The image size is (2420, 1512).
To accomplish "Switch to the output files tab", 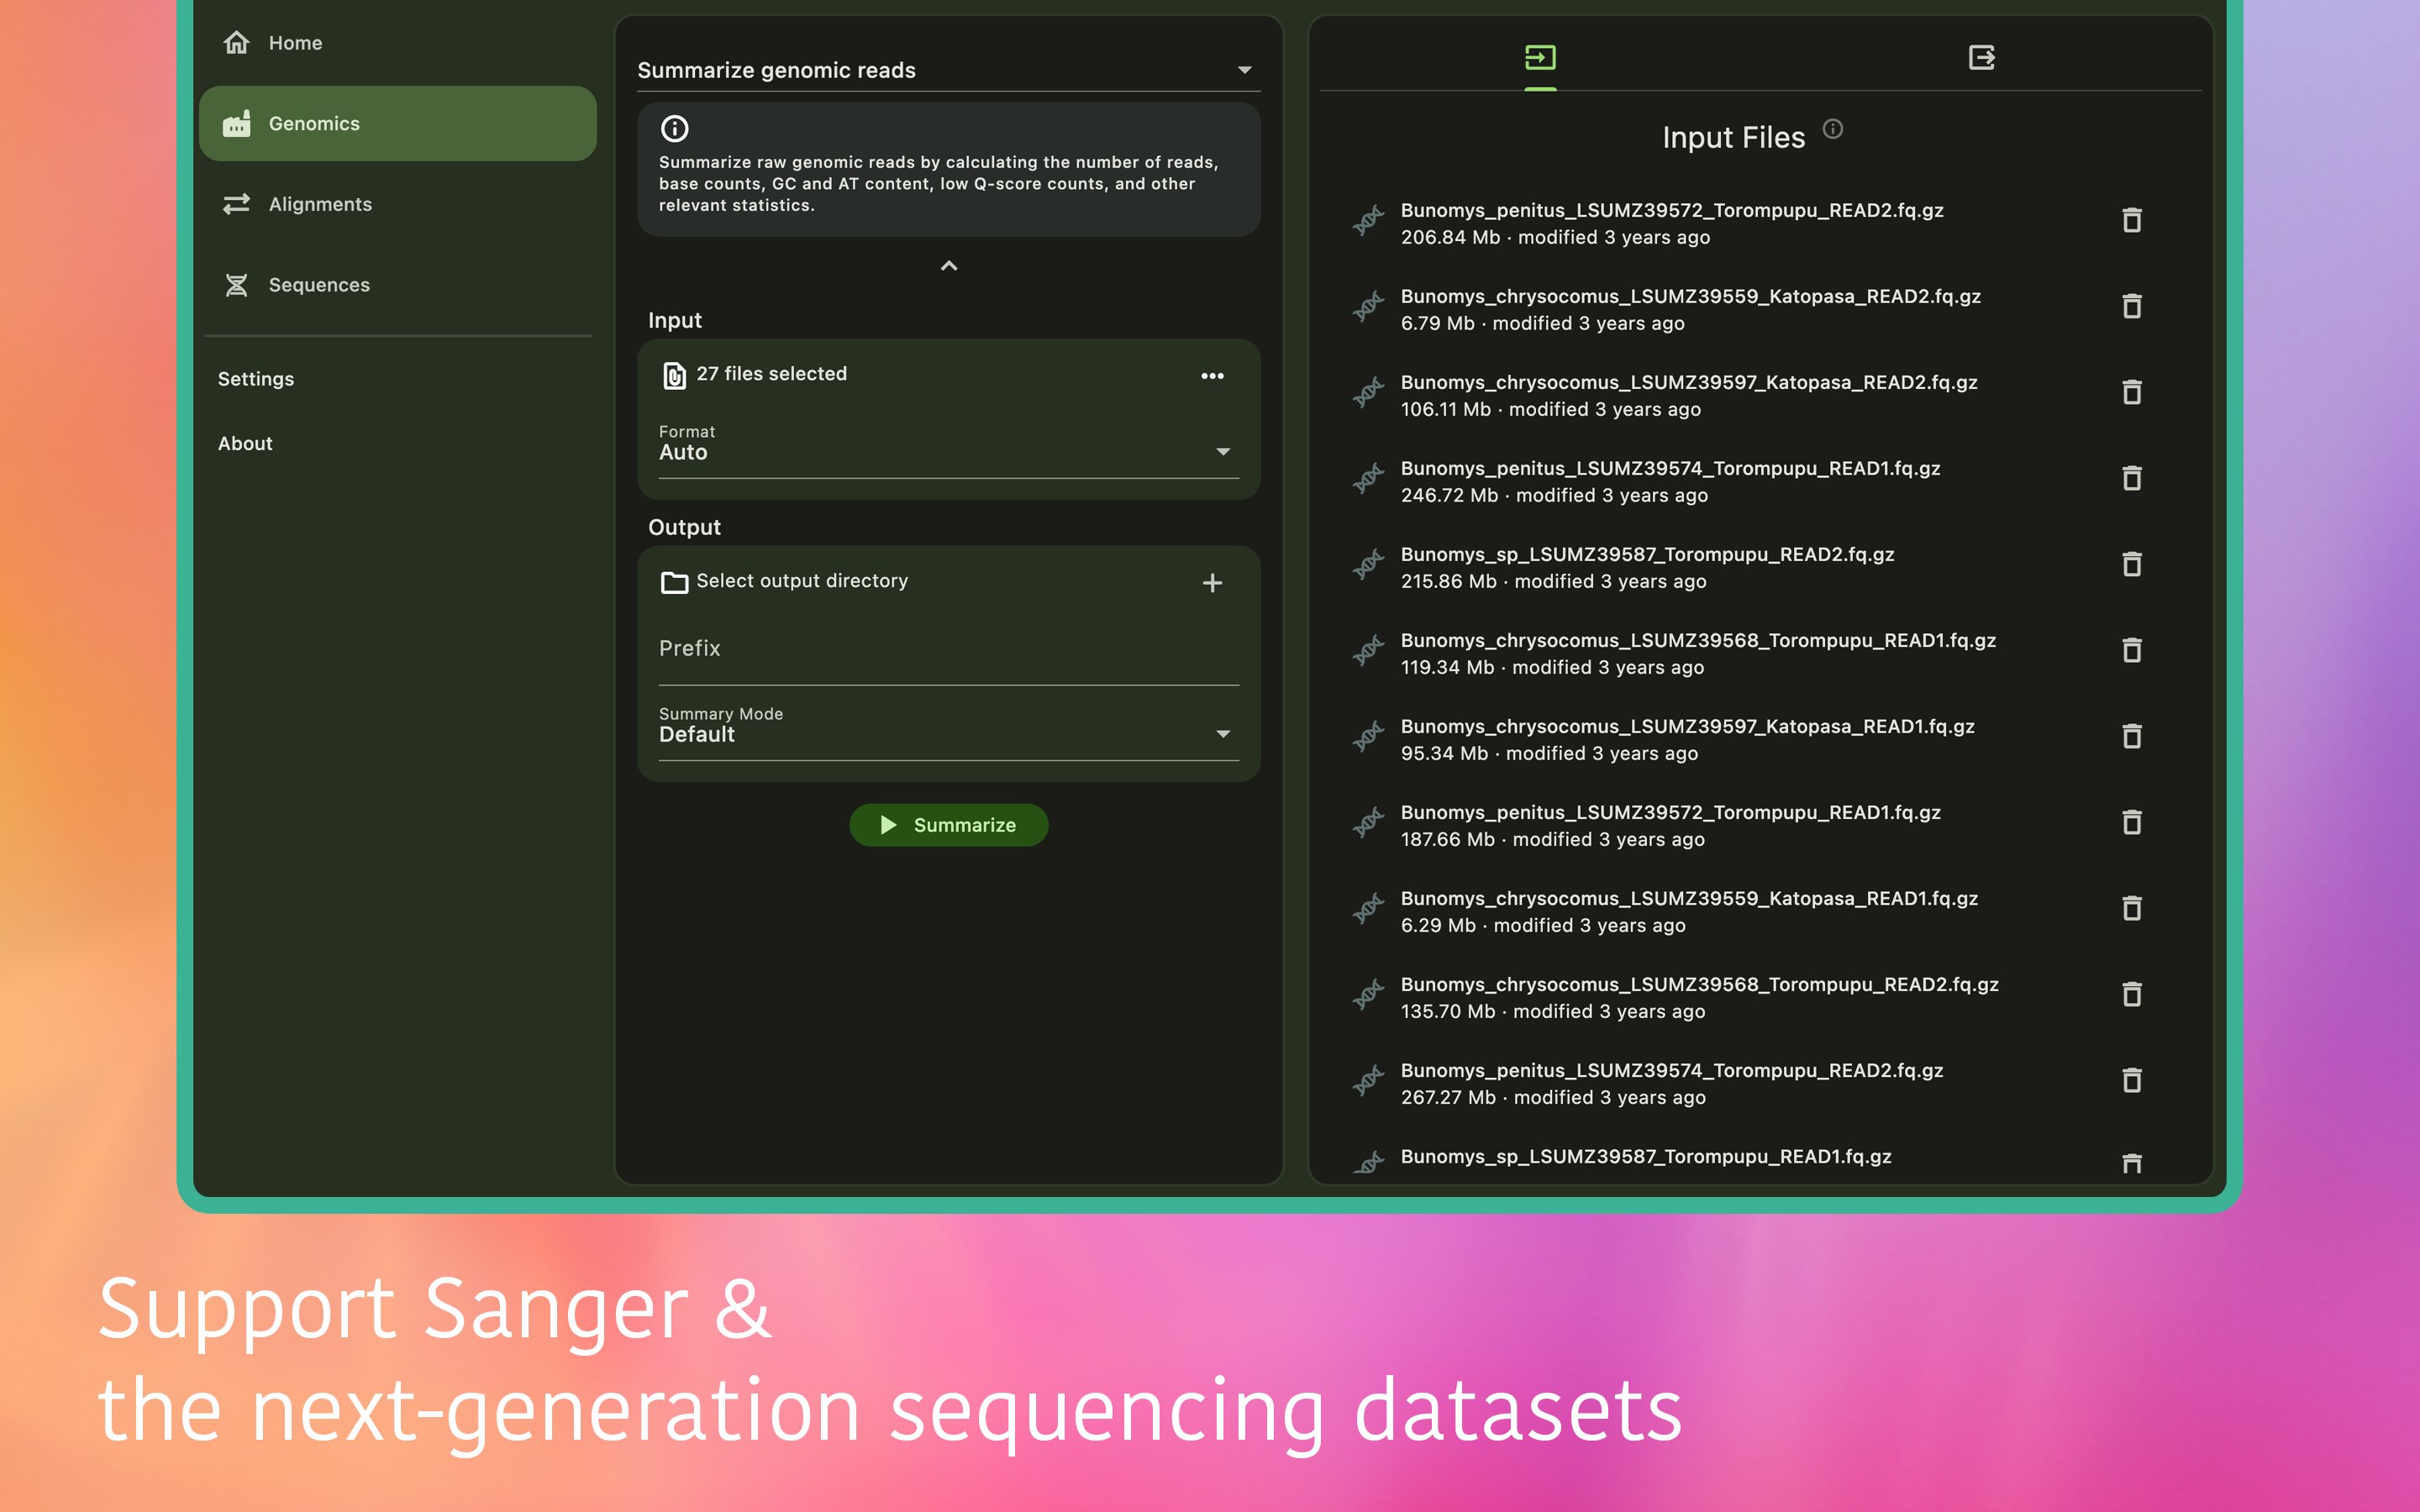I will 1981,58.
